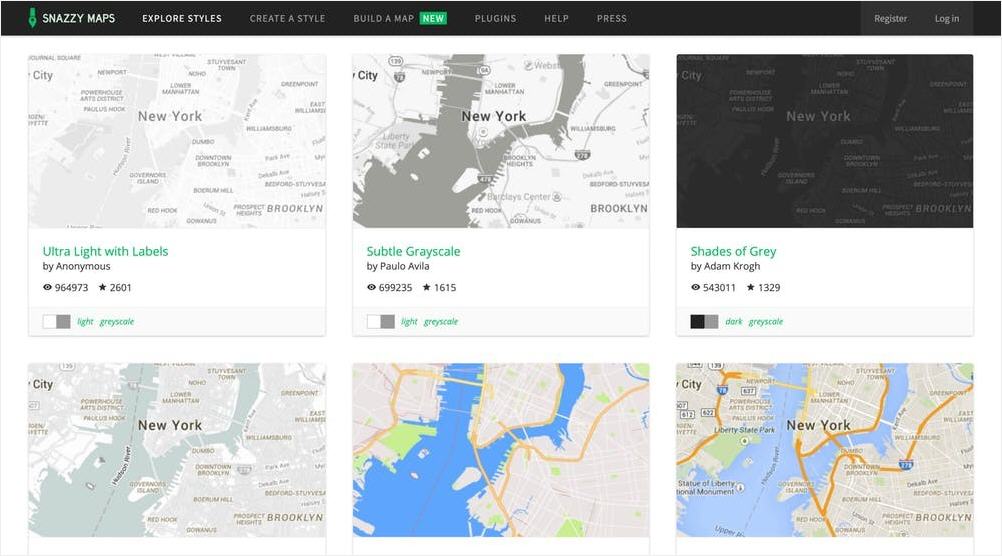Viewport: 1002px width, 556px height.
Task: Click the color swatch on Subtle Grayscale card
Action: point(380,321)
